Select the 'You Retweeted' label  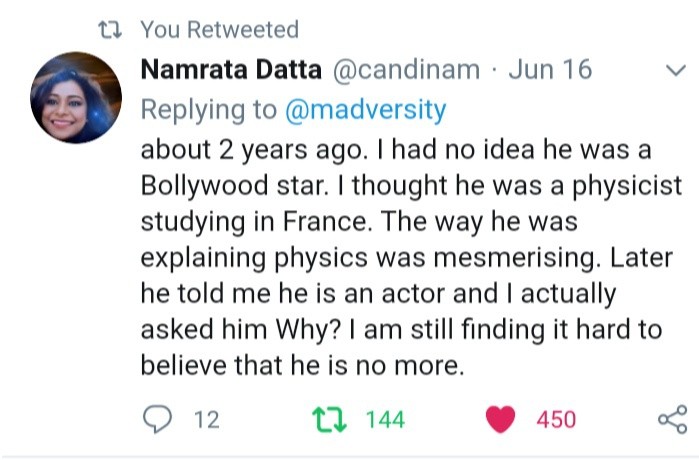pyautogui.click(x=218, y=30)
